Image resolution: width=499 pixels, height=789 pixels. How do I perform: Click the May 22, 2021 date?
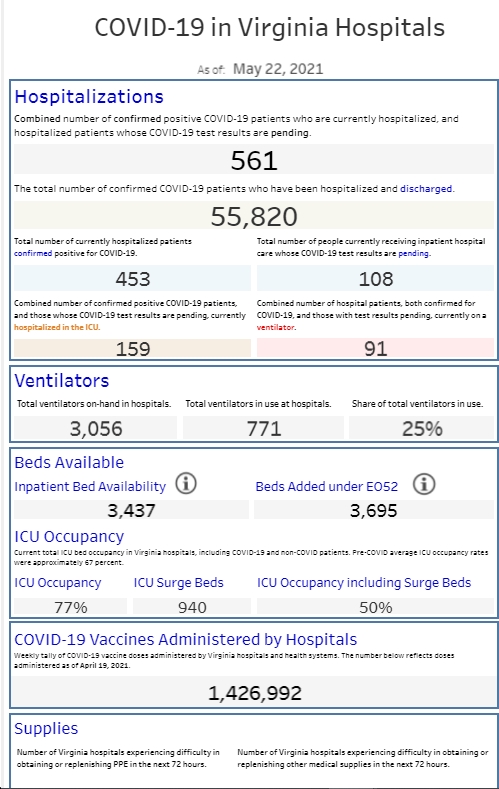pyautogui.click(x=278, y=69)
